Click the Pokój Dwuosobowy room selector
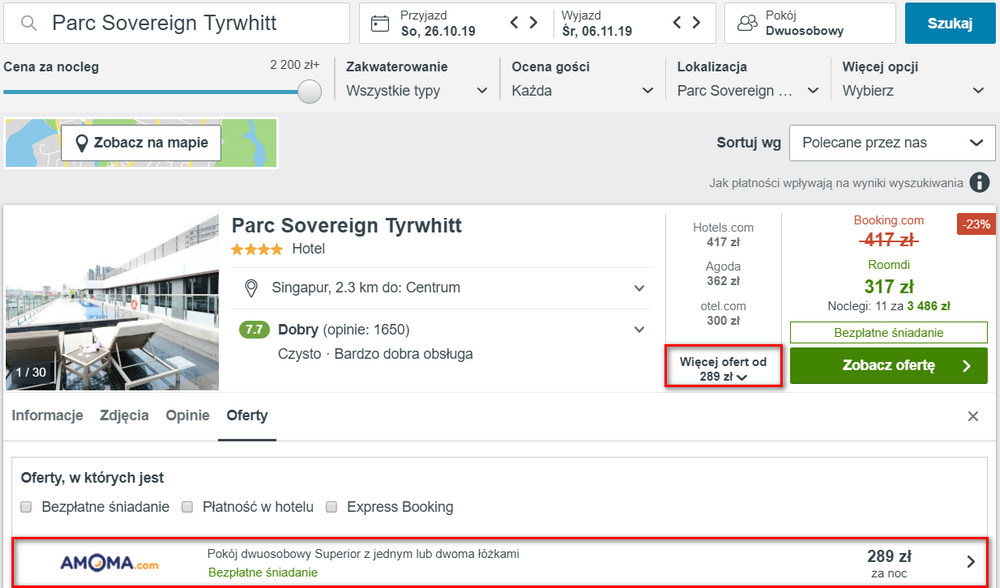 tap(810, 23)
